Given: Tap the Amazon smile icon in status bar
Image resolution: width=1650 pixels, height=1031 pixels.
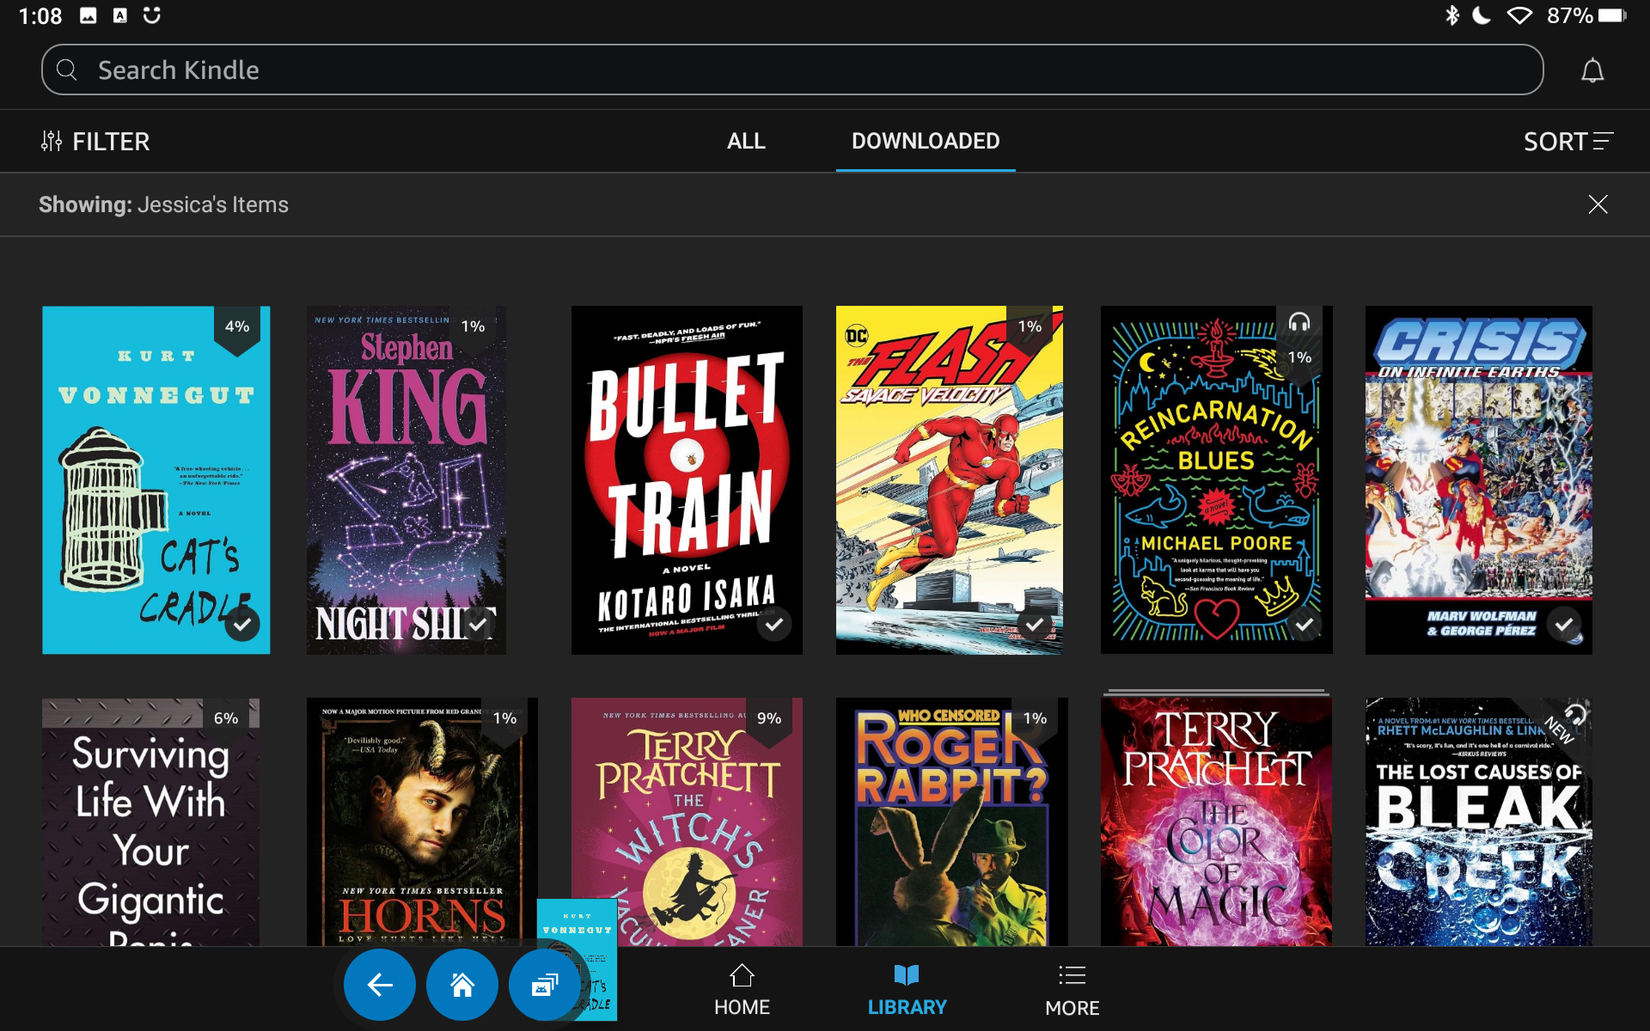Looking at the screenshot, I should 152,16.
